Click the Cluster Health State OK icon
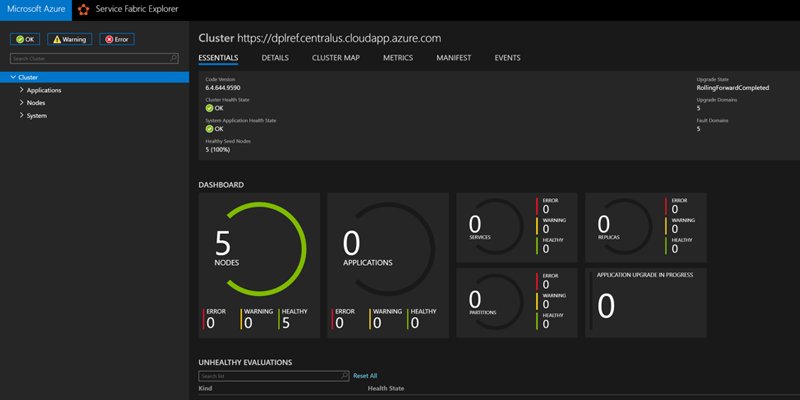The image size is (800, 400). 209,108
